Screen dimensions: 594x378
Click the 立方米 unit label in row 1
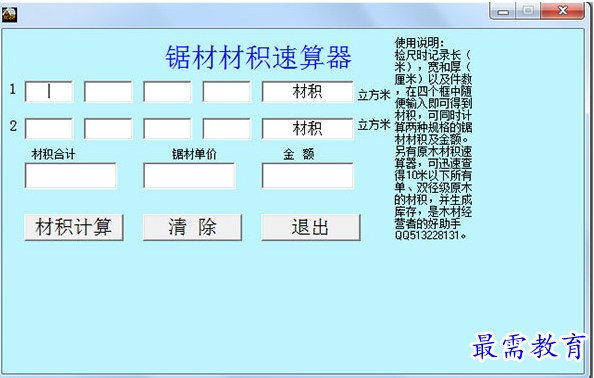pos(374,95)
